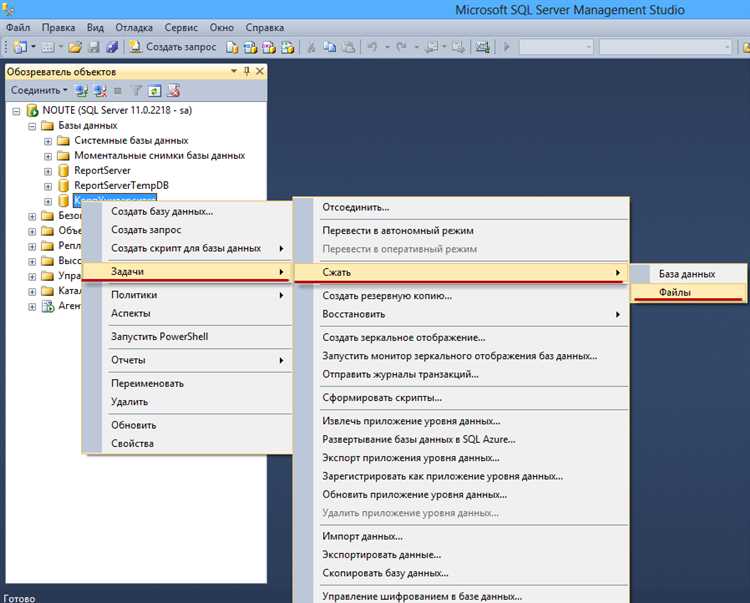Select Отсоединить... from the tasks submenu
This screenshot has height=603, width=750.
click(356, 207)
